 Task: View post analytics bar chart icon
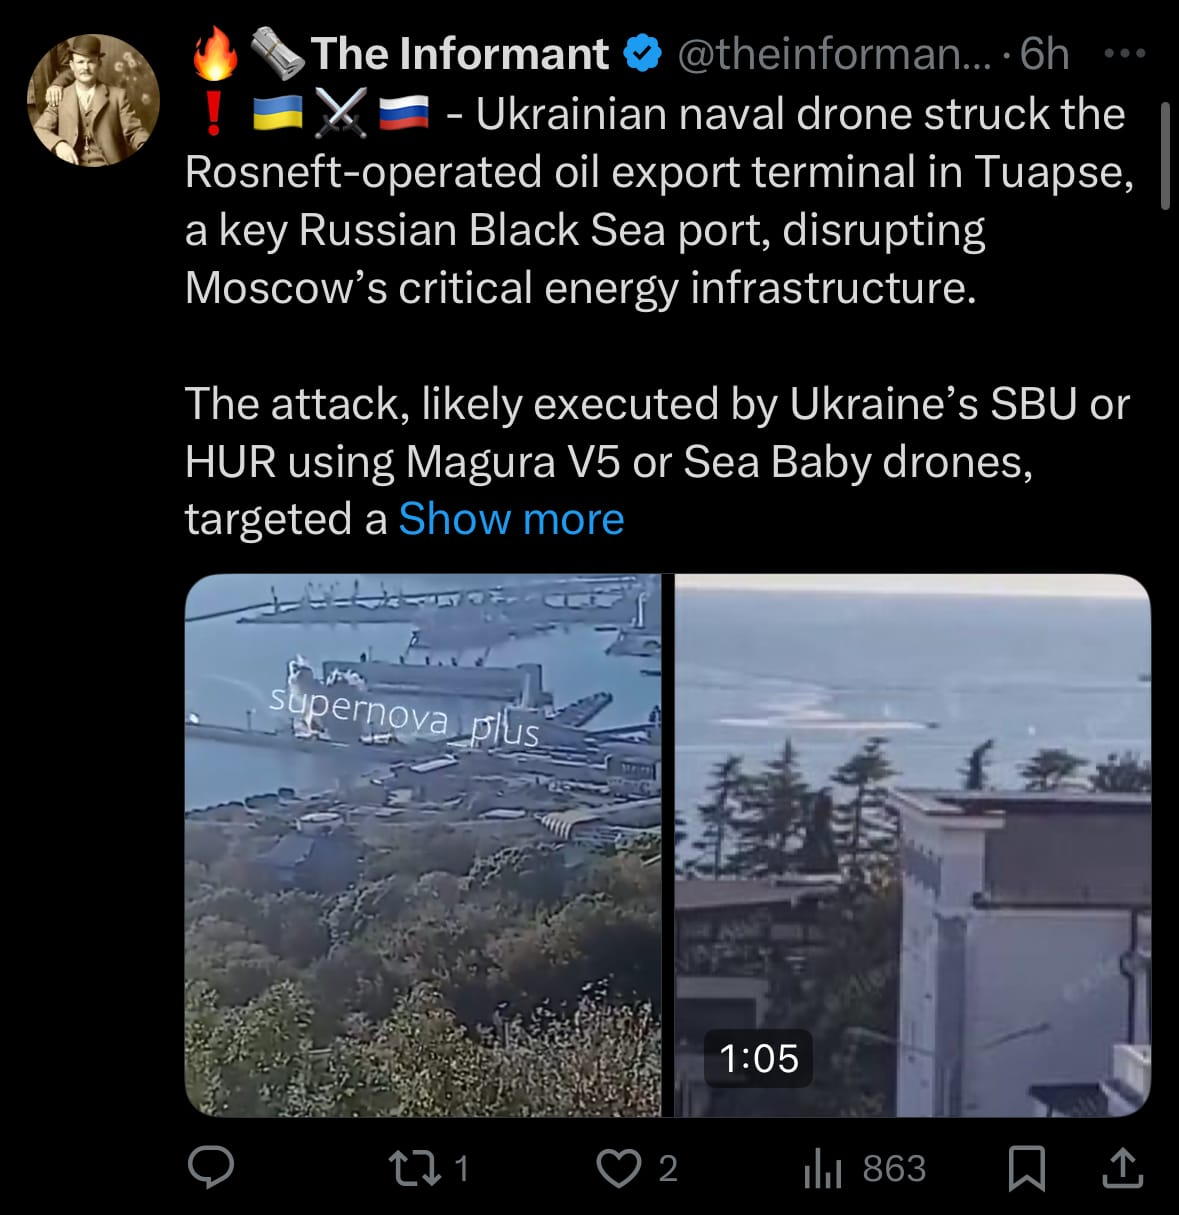point(823,1168)
